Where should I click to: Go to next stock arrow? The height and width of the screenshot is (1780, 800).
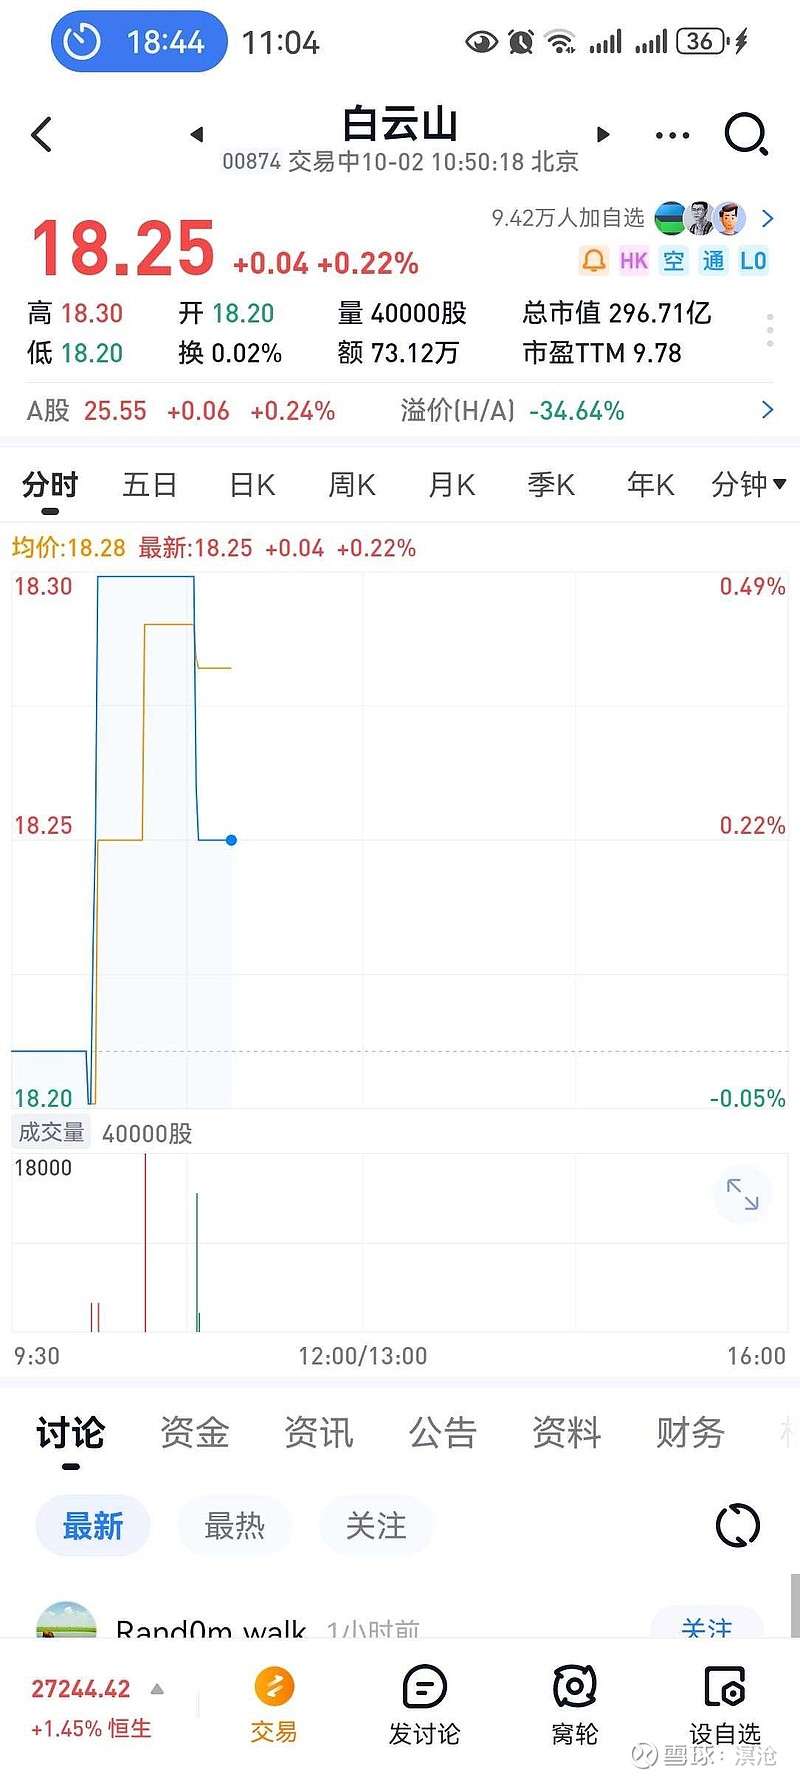click(603, 135)
